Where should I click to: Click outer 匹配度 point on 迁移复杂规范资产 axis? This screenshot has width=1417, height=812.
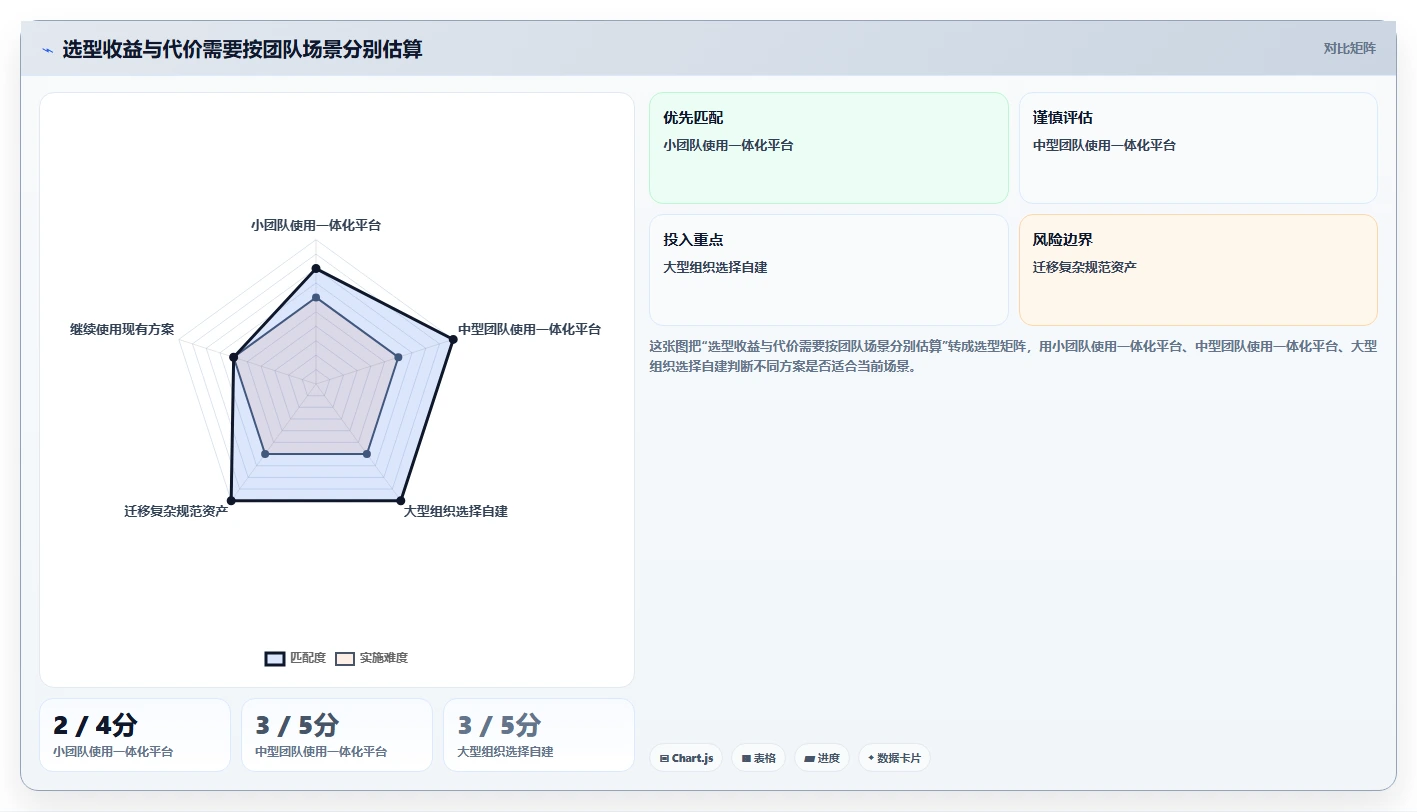click(x=232, y=499)
